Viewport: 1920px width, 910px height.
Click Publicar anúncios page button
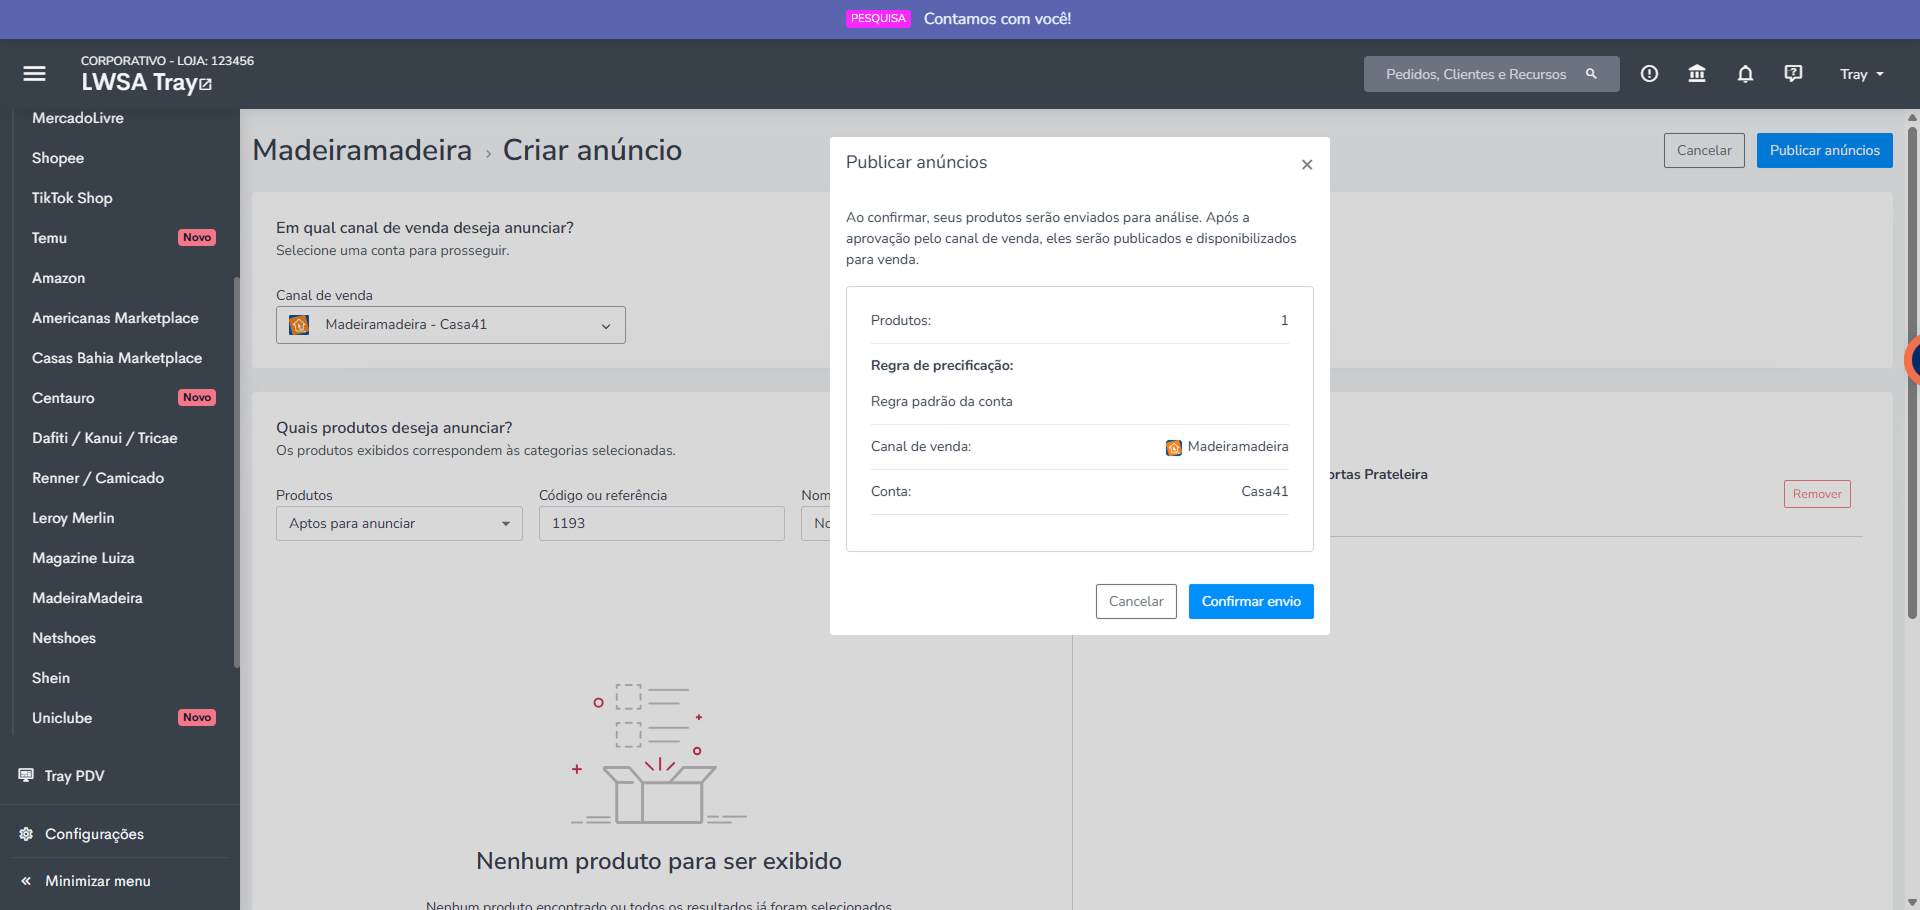1824,150
